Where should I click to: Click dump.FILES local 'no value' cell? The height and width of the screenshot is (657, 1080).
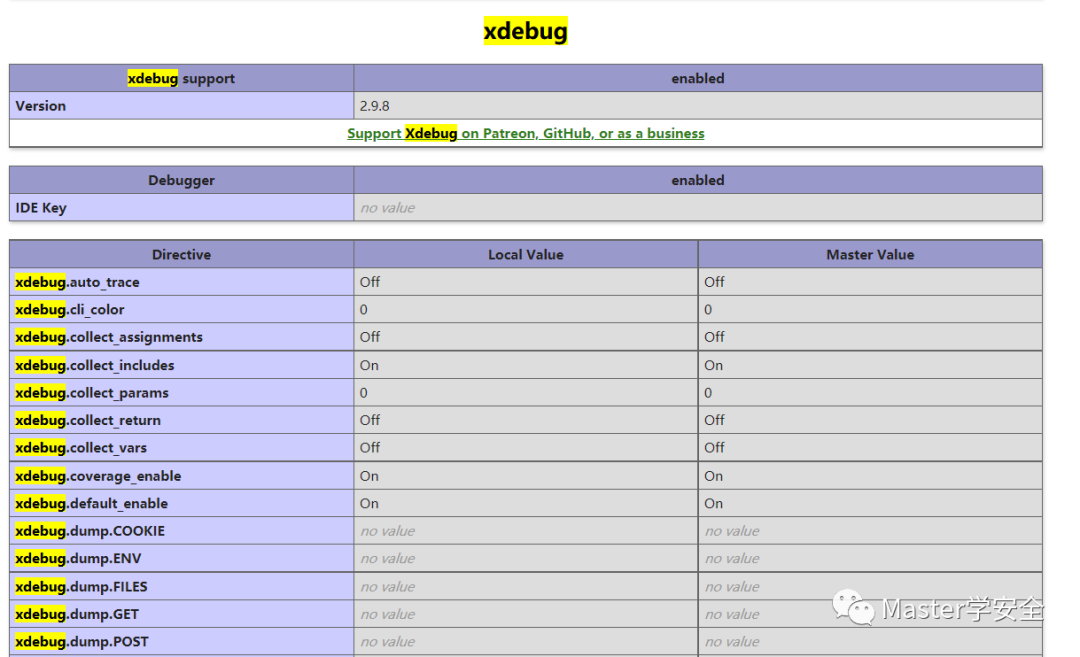(526, 587)
